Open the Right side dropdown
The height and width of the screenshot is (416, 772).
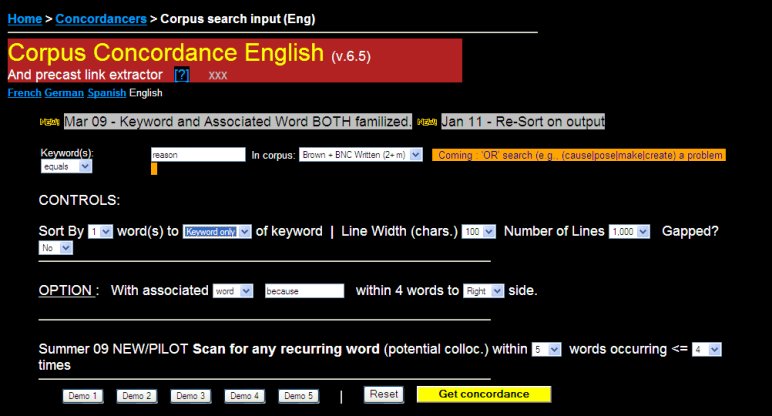pos(484,291)
